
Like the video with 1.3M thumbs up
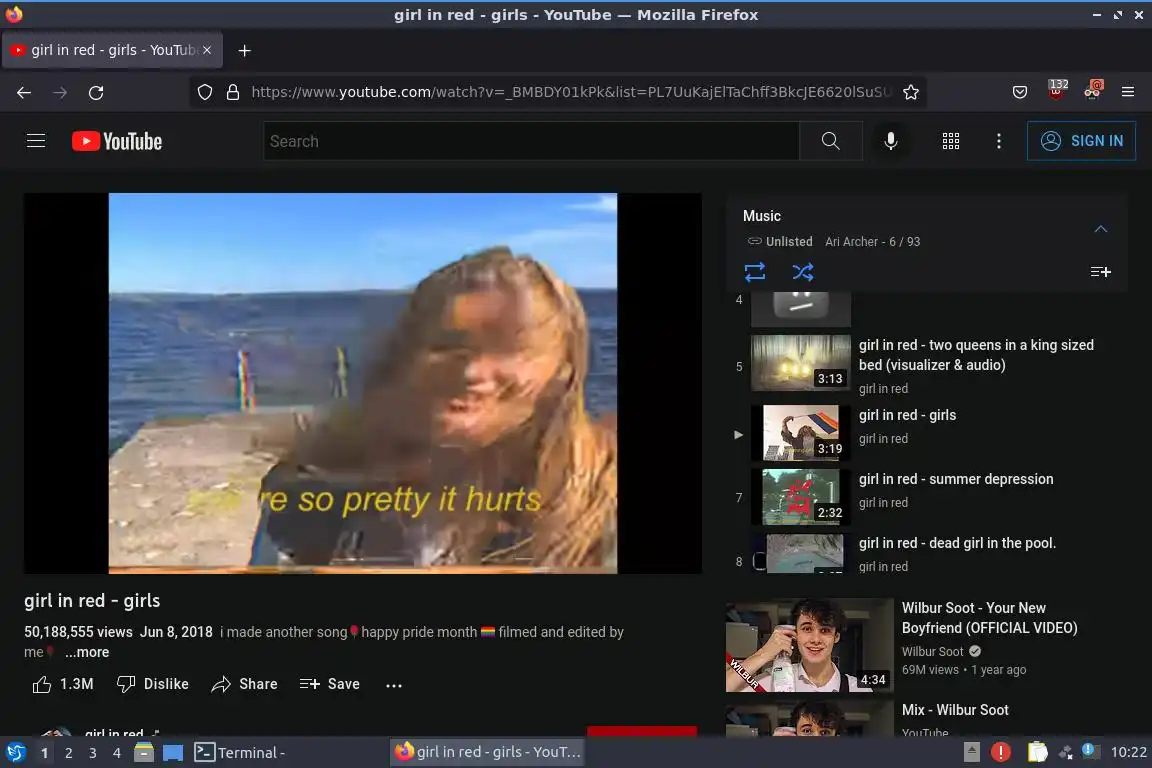pos(62,684)
